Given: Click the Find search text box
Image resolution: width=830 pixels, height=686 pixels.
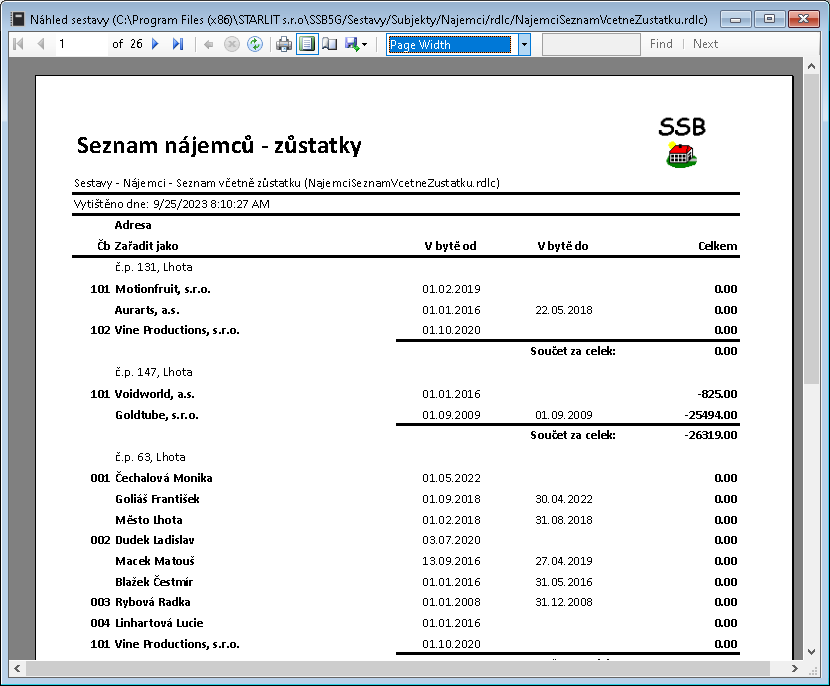Looking at the screenshot, I should 591,44.
